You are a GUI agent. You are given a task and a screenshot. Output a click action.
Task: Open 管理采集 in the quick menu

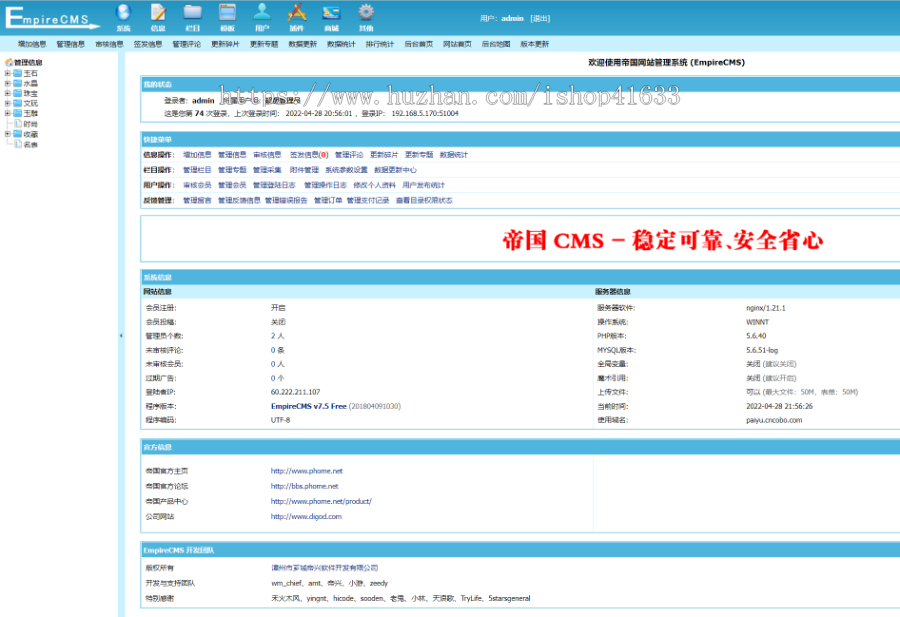point(267,170)
